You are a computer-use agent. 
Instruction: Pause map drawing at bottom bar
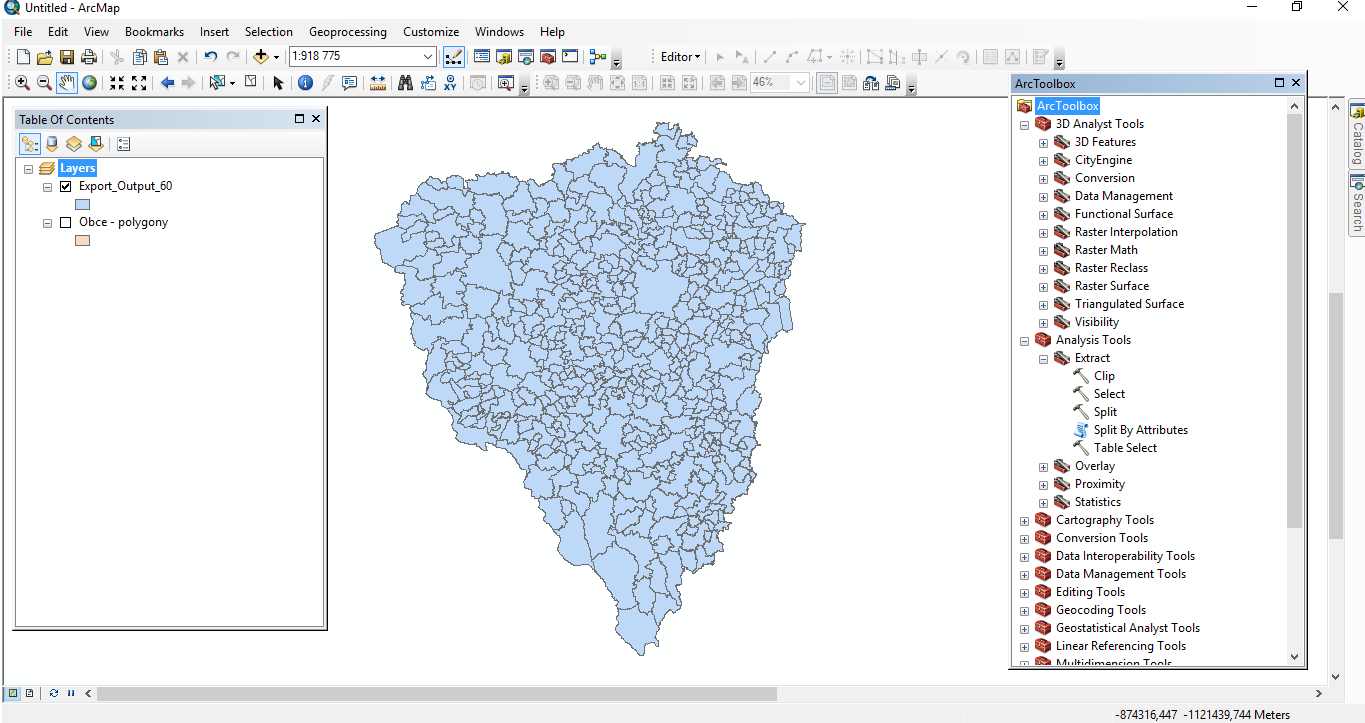pos(71,693)
